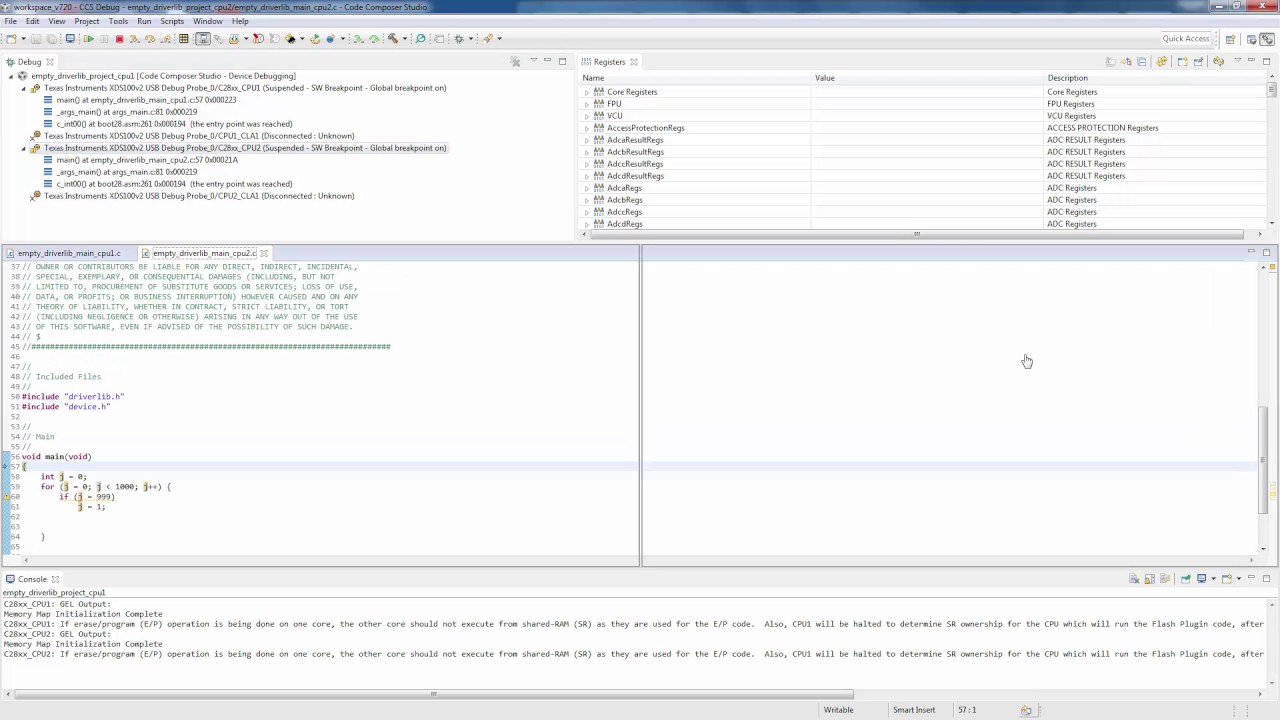Click the Assembly Step Into icon in the toolbar
Viewport: 1280px width, 720px height.
(x=357, y=39)
